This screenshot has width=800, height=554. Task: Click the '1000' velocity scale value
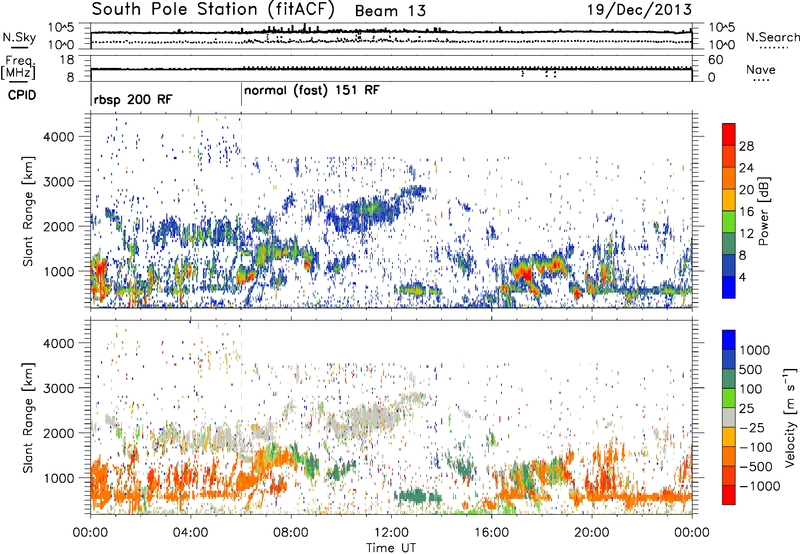click(754, 350)
